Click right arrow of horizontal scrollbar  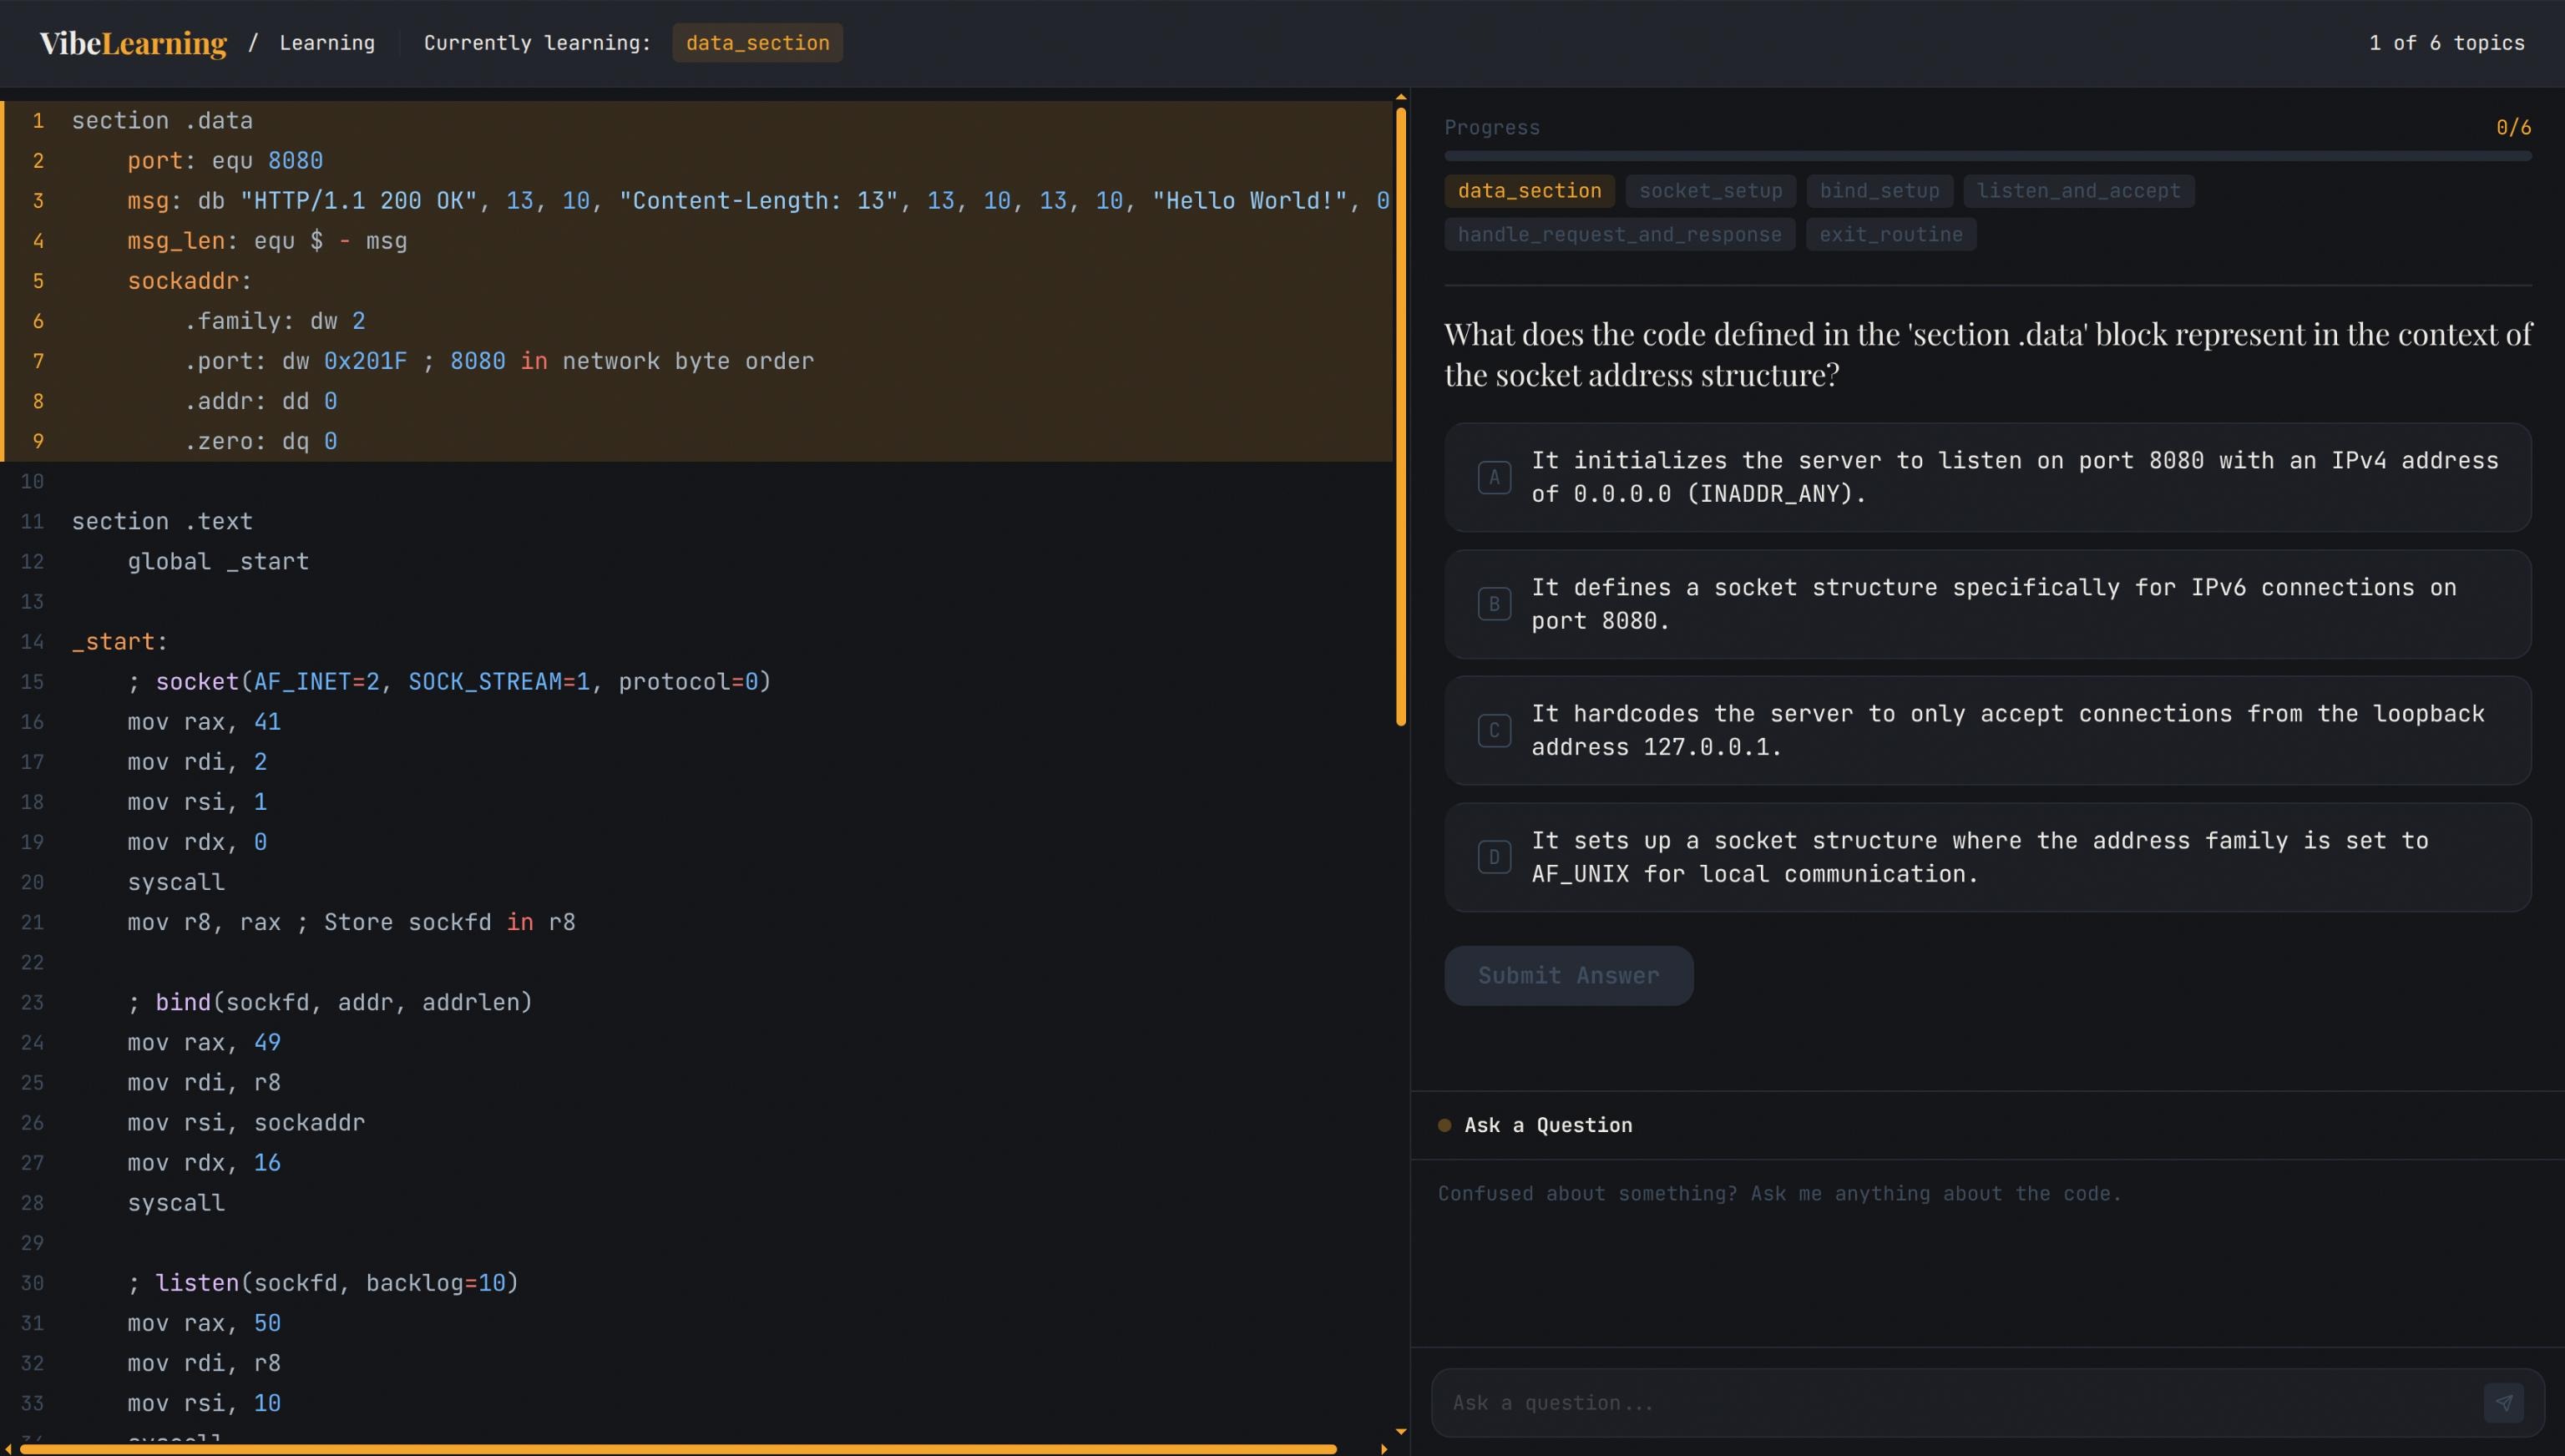pos(1384,1448)
